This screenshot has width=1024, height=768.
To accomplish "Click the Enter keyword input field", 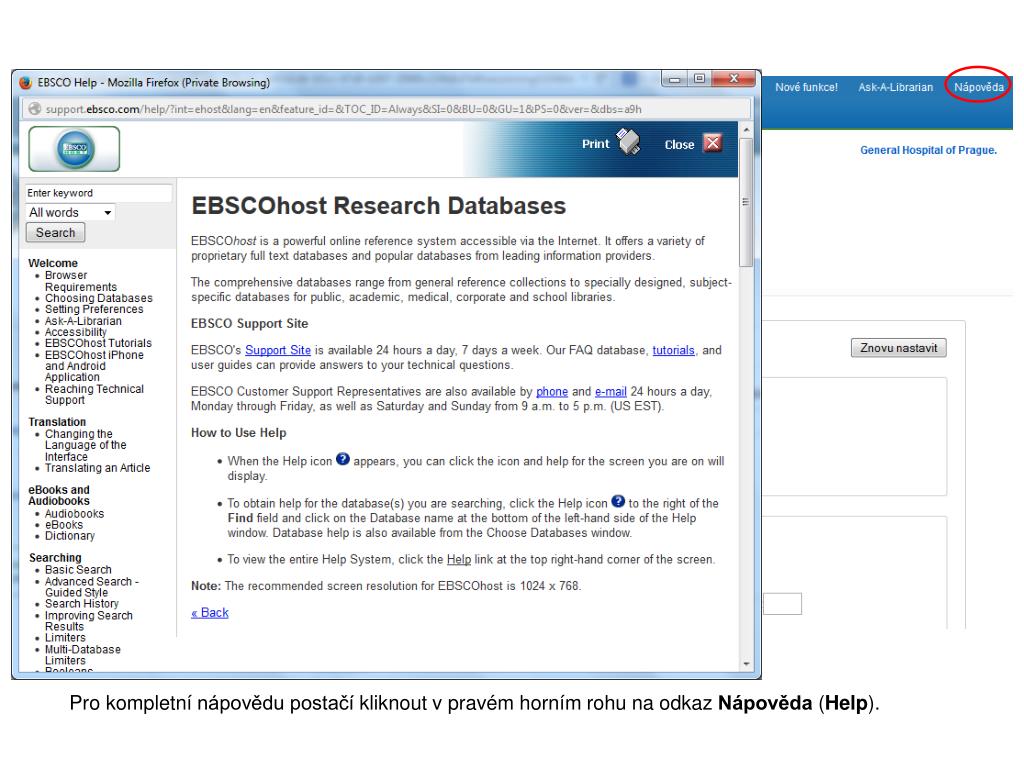I will tap(99, 193).
